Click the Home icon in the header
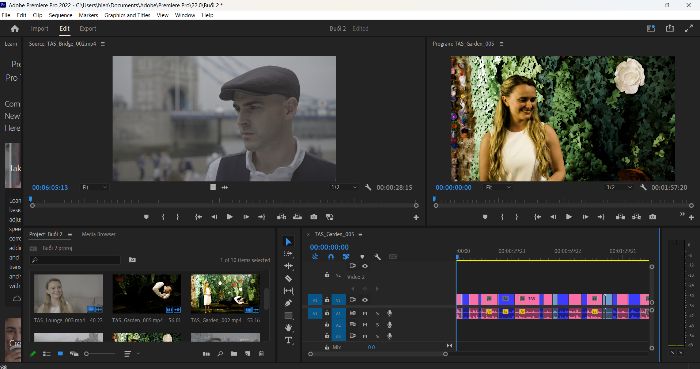Viewport: 700px width, 369px height. (15, 29)
